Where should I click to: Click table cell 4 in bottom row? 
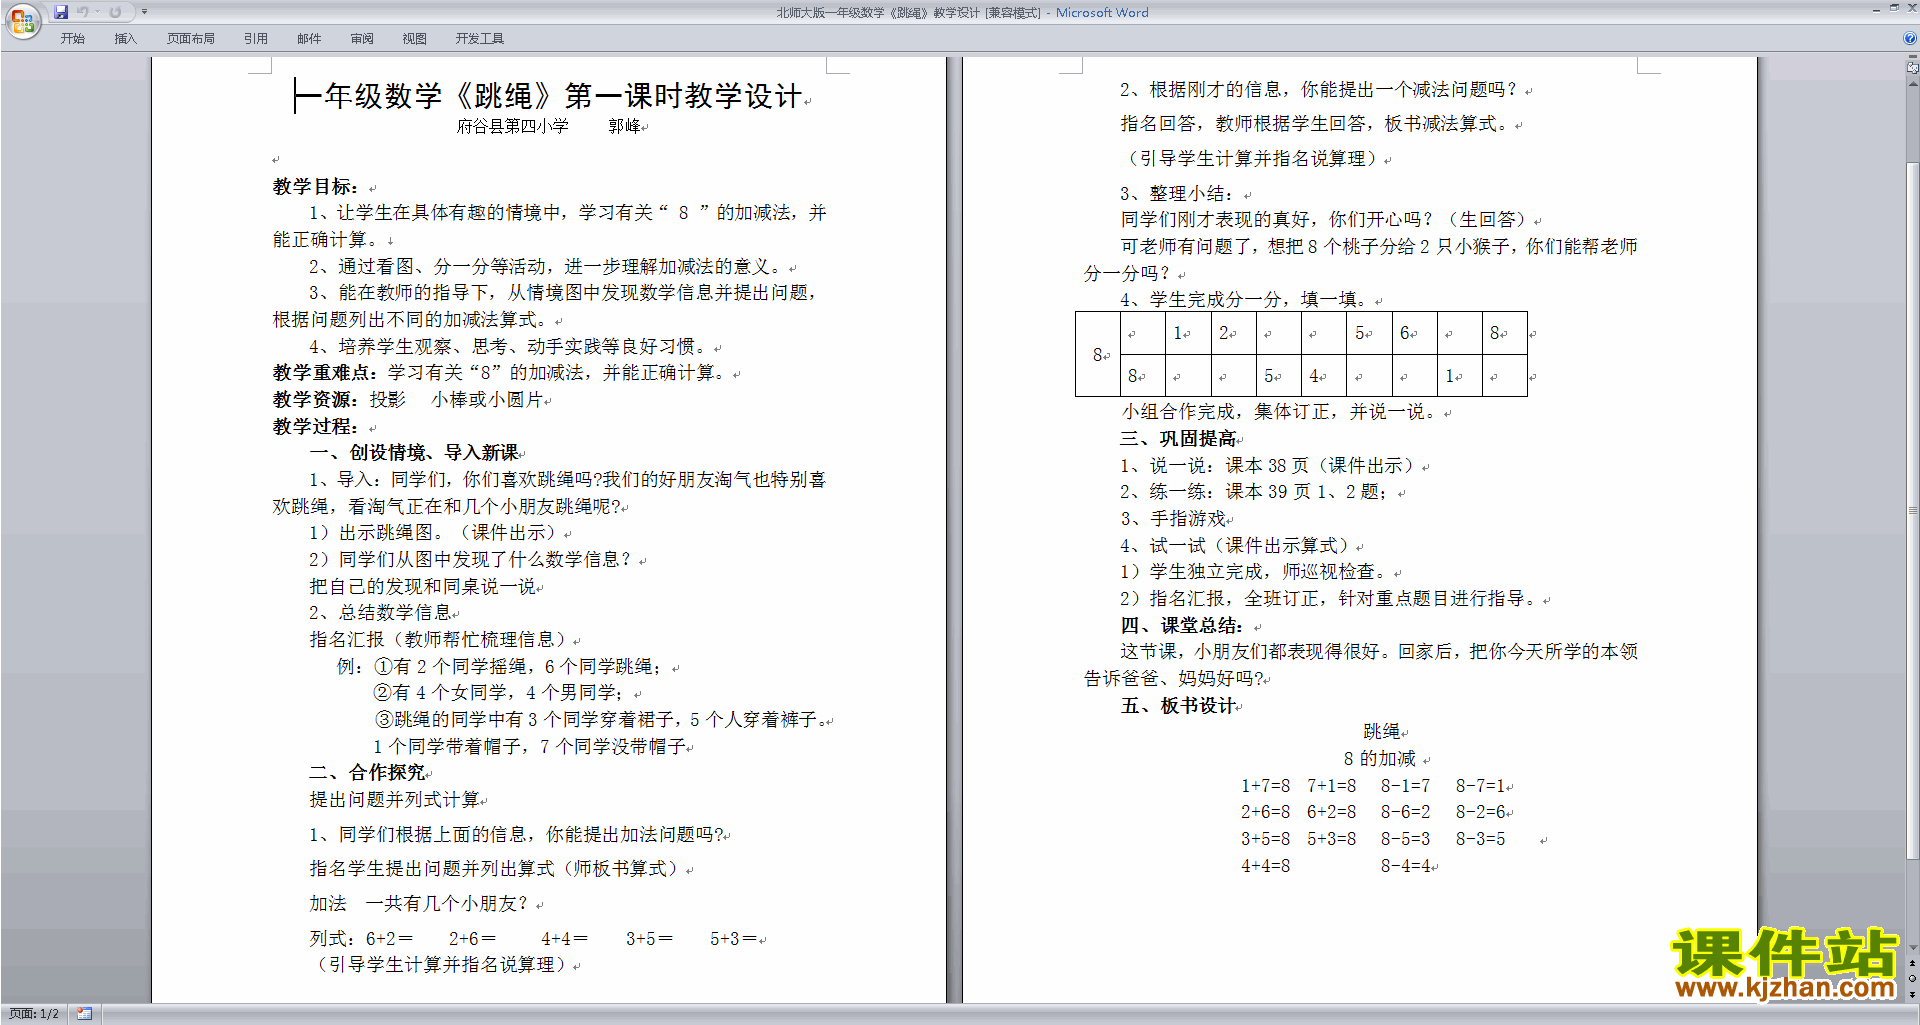tap(1323, 376)
